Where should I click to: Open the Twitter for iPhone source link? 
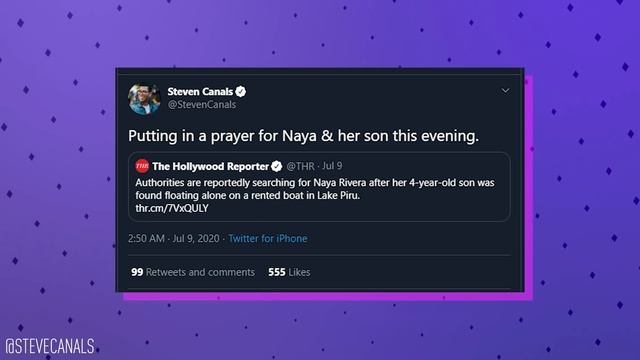[268, 238]
